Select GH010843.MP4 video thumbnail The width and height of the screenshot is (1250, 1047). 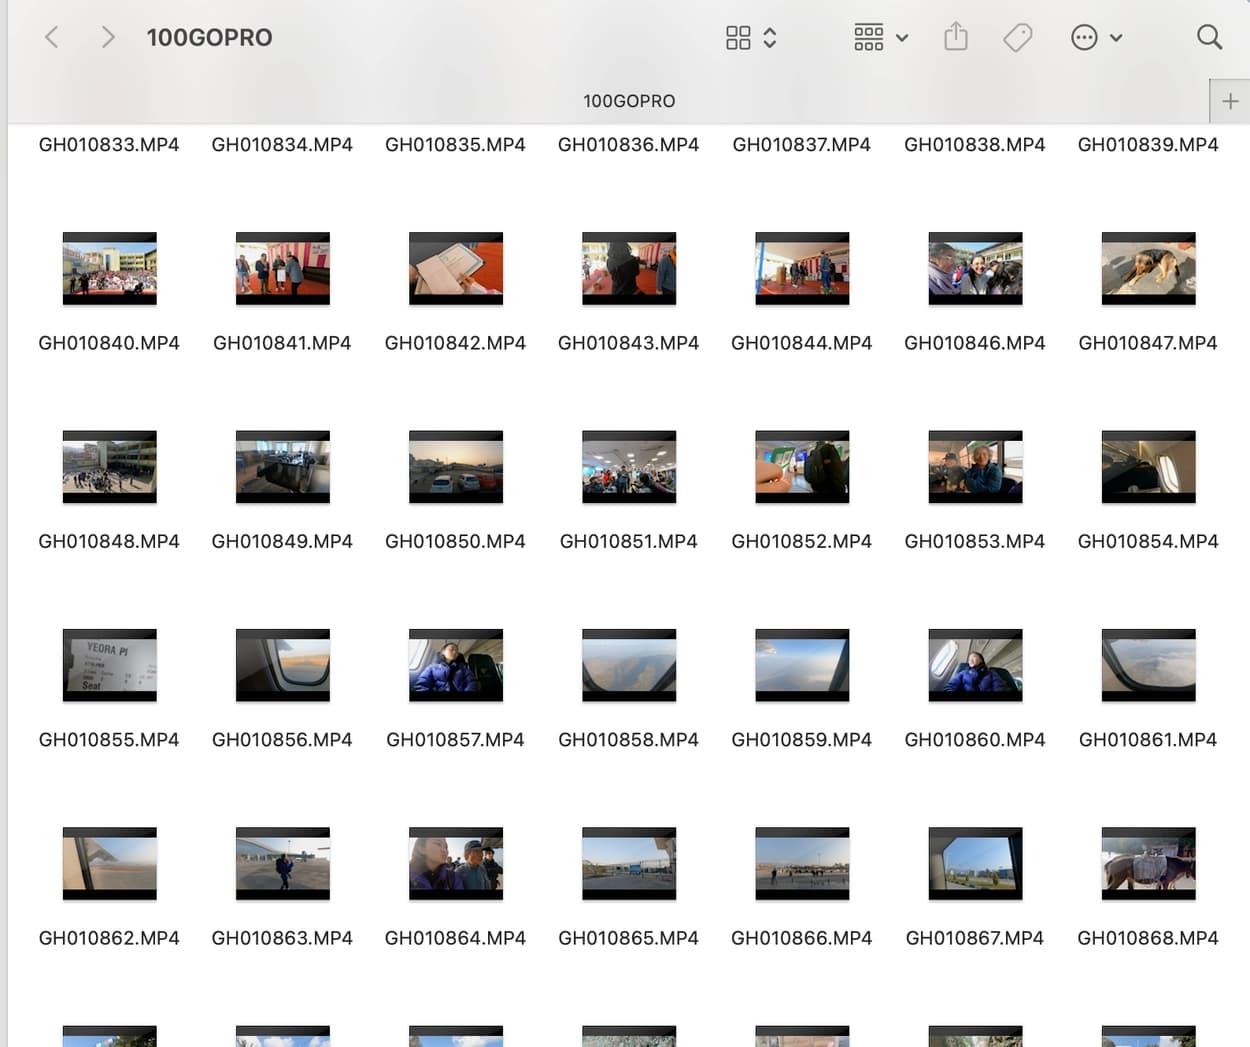click(629, 269)
